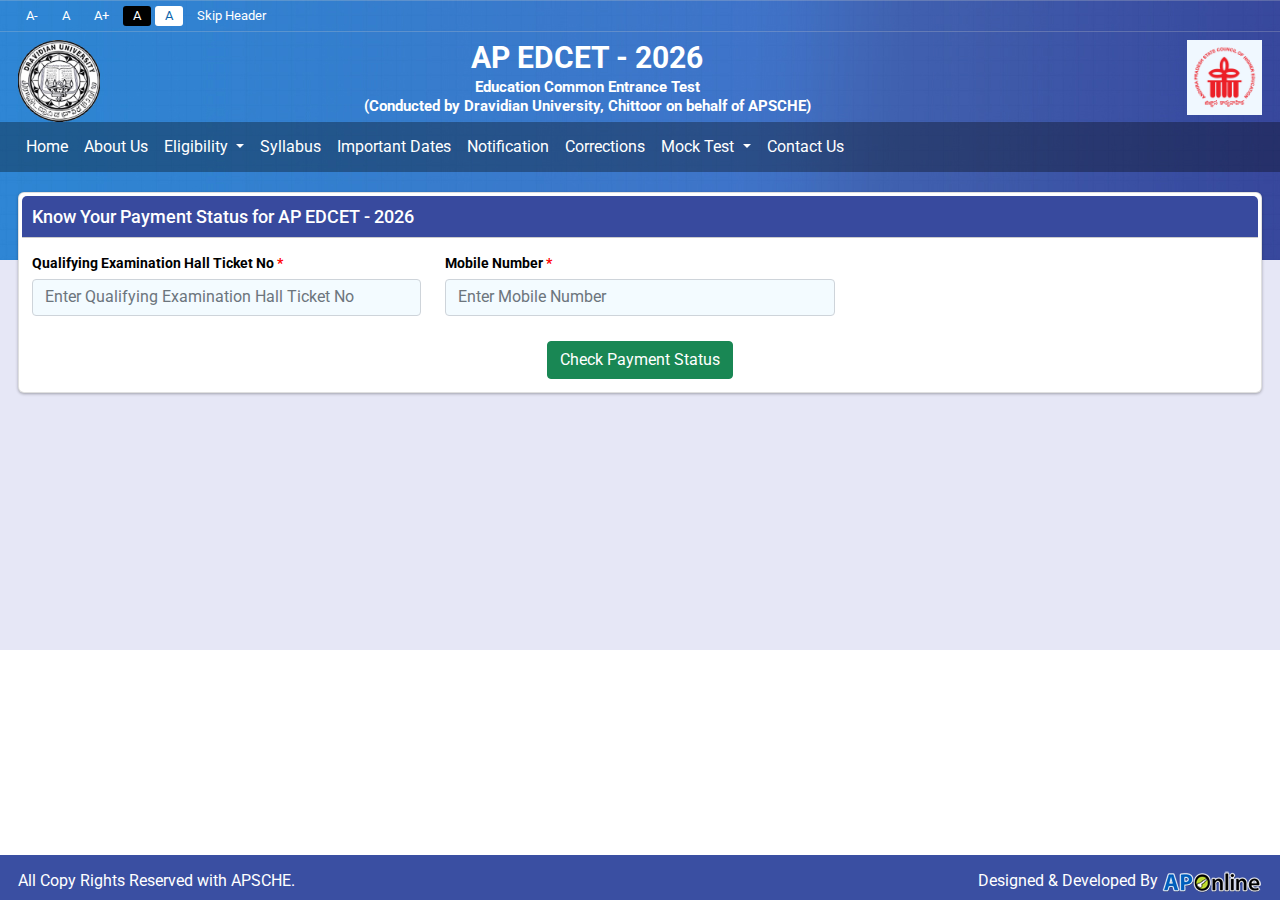Click the AP EDCET - 2026 title
1280x900 pixels.
click(x=587, y=57)
